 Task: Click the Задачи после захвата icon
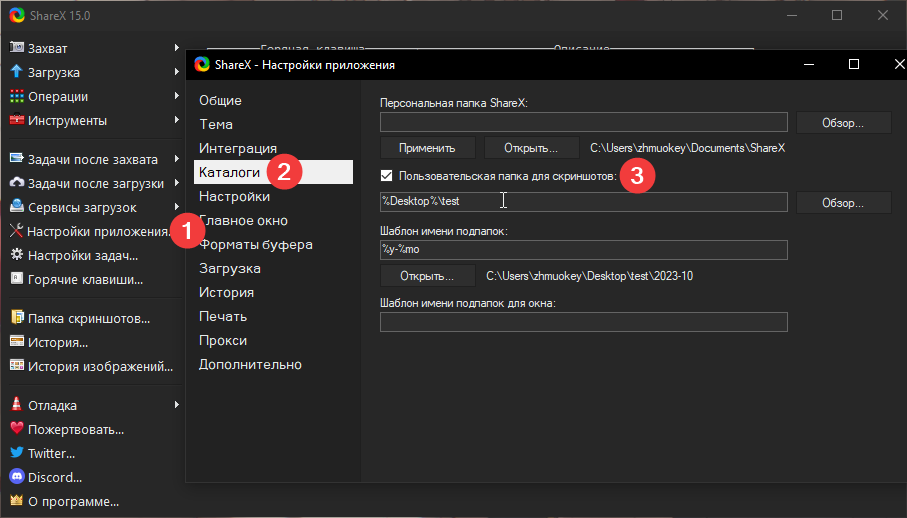17,158
